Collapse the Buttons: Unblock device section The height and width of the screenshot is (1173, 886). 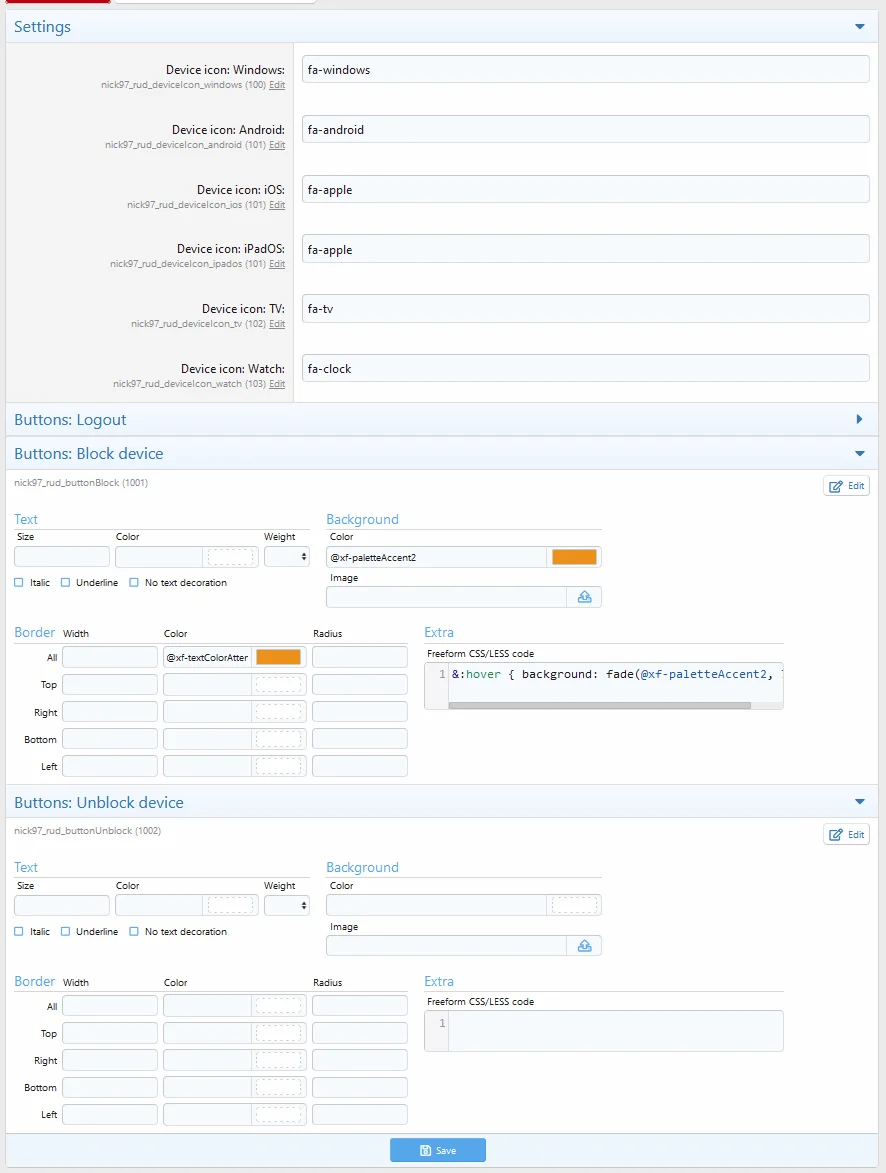(x=859, y=802)
